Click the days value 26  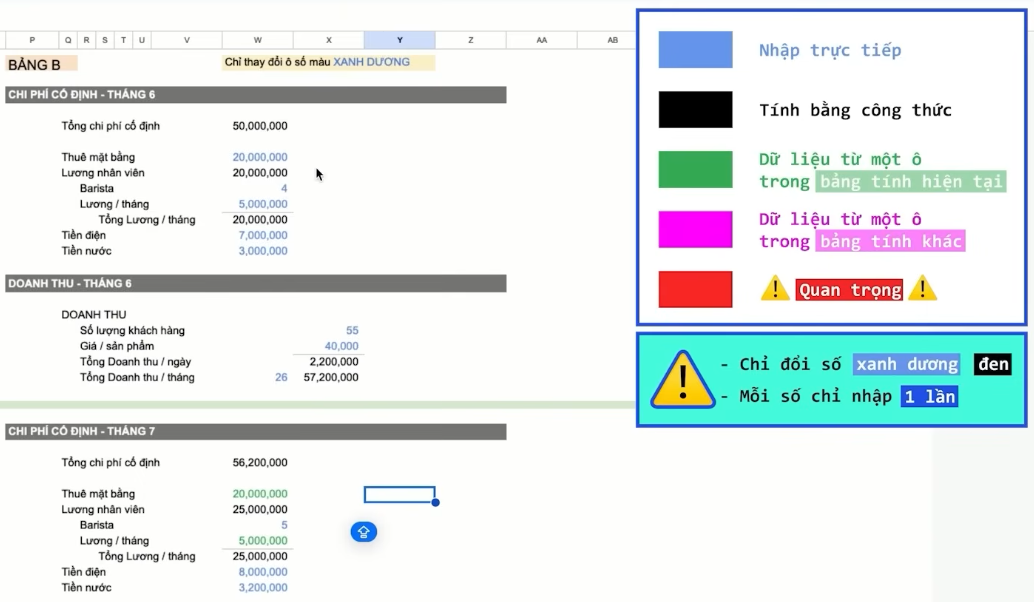click(282, 378)
